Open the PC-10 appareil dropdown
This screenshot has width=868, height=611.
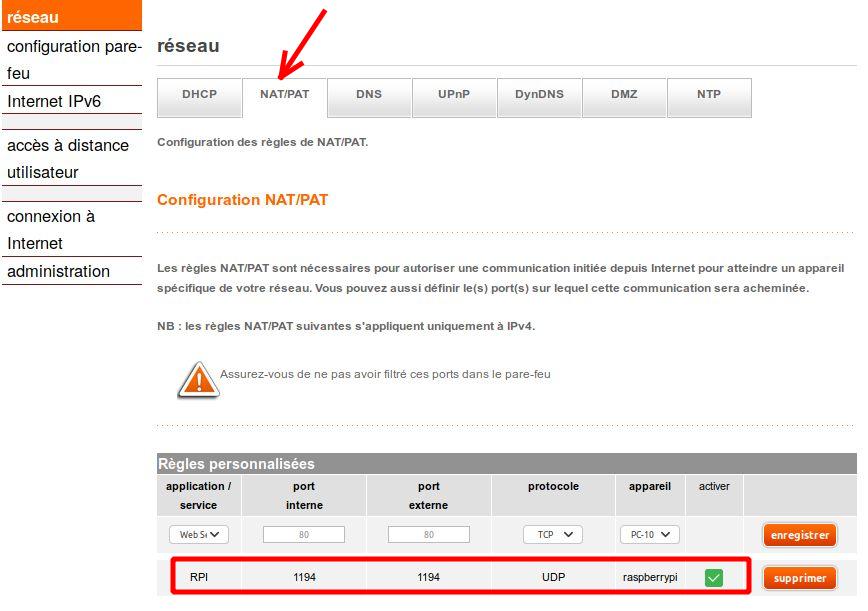coord(649,535)
